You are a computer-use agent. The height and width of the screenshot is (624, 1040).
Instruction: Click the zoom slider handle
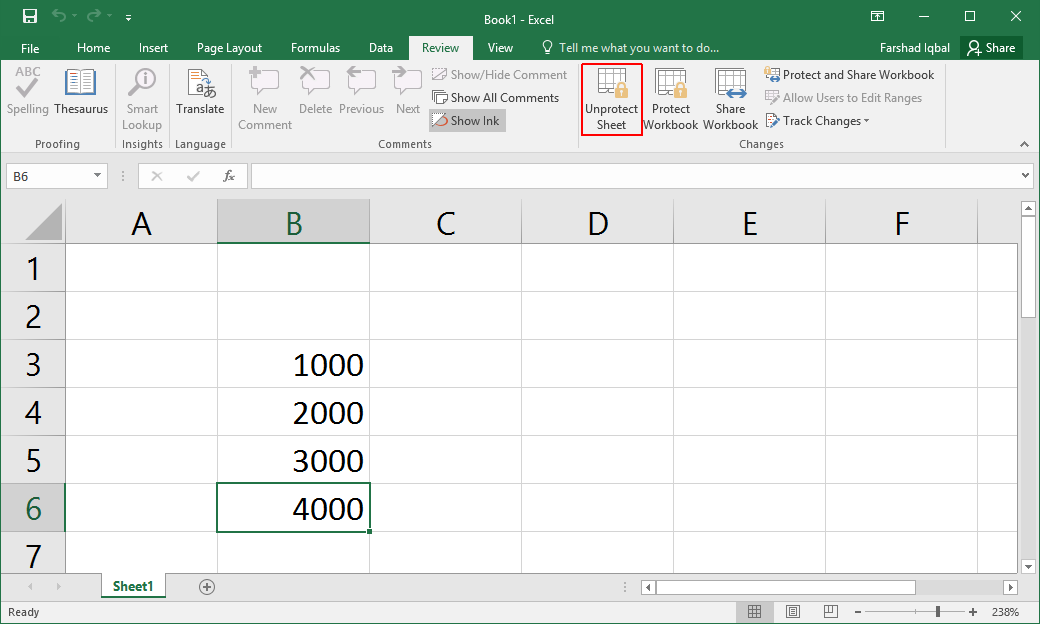(937, 612)
